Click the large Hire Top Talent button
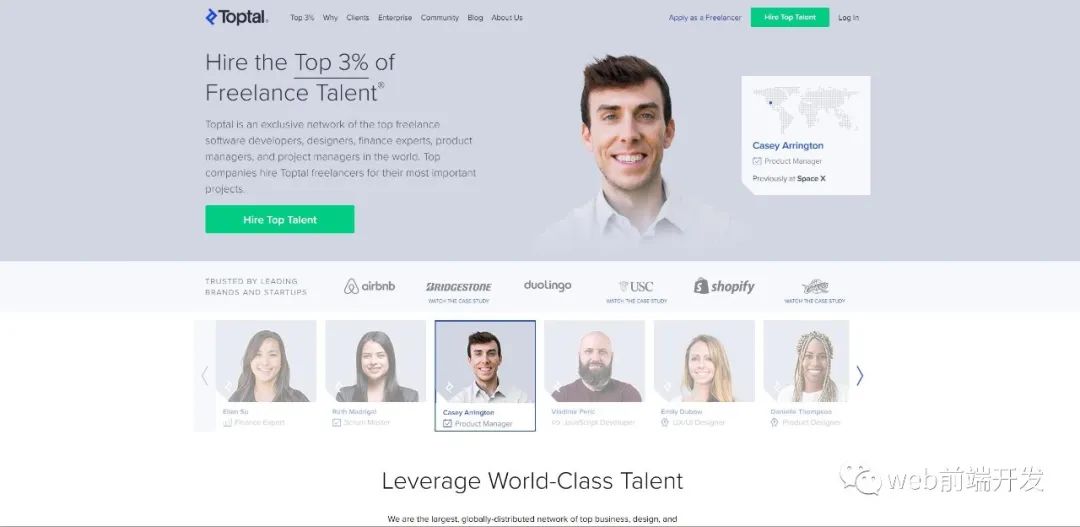Image resolution: width=1080 pixels, height=527 pixels. (280, 219)
